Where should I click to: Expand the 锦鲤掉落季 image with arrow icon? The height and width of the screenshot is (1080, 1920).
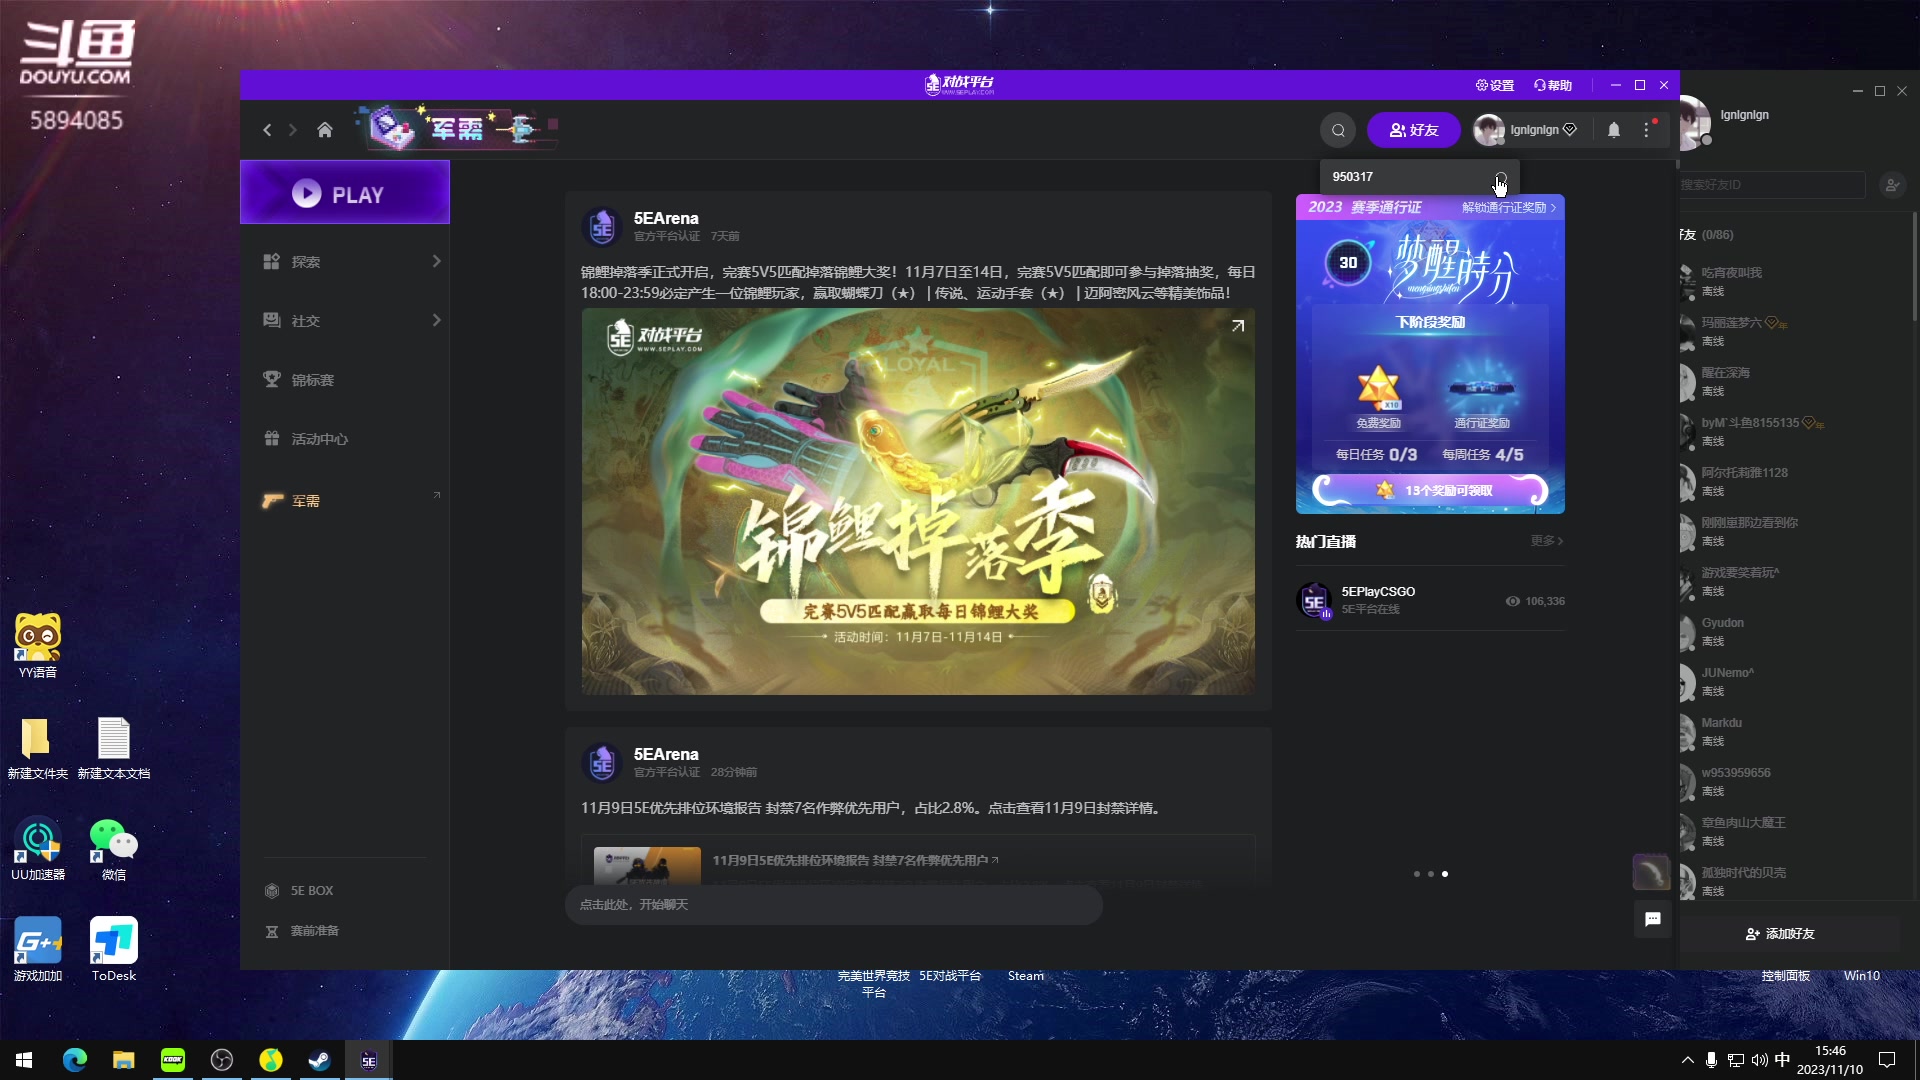click(1238, 326)
